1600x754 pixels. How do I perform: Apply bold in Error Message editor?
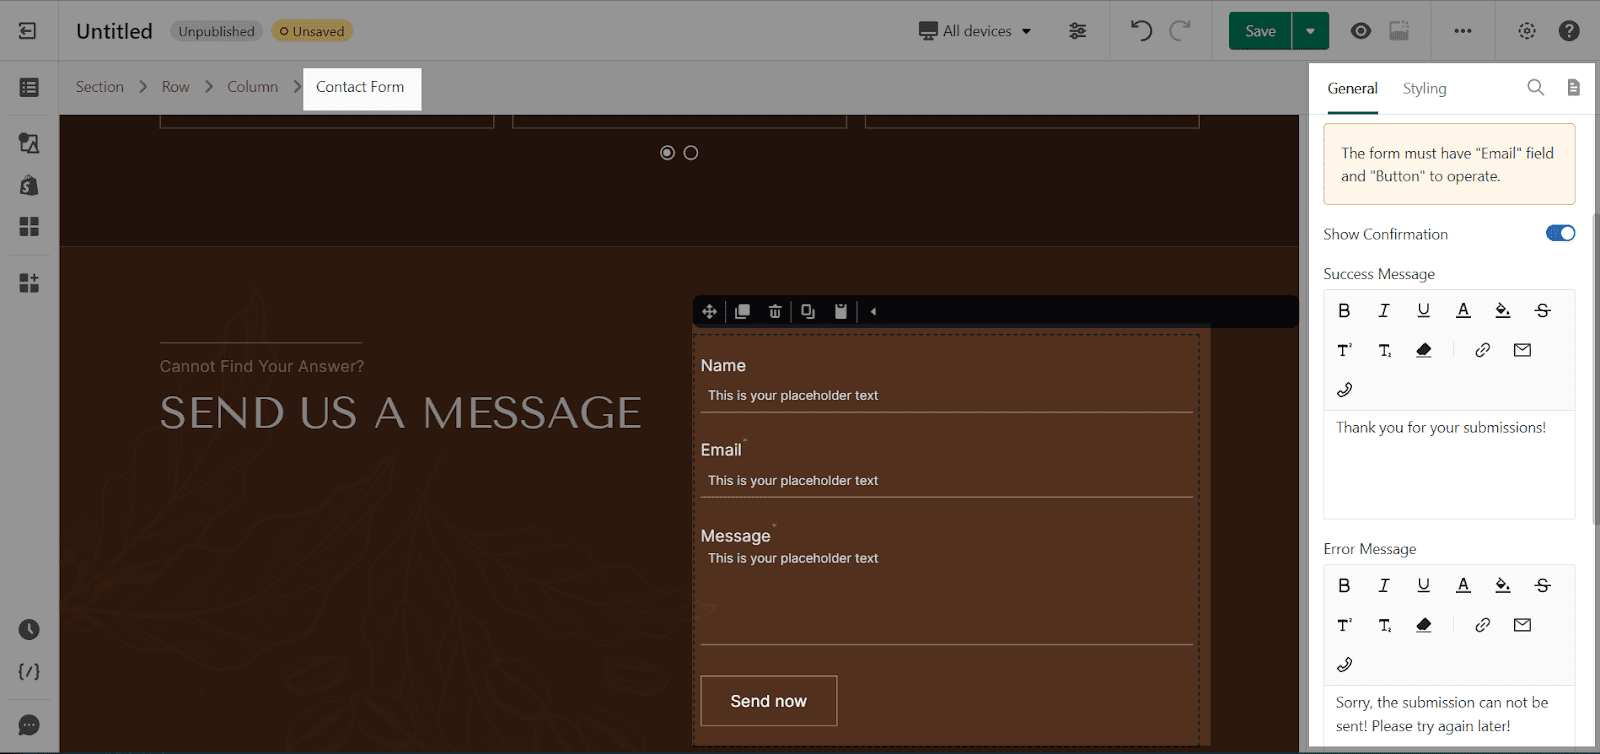point(1344,585)
